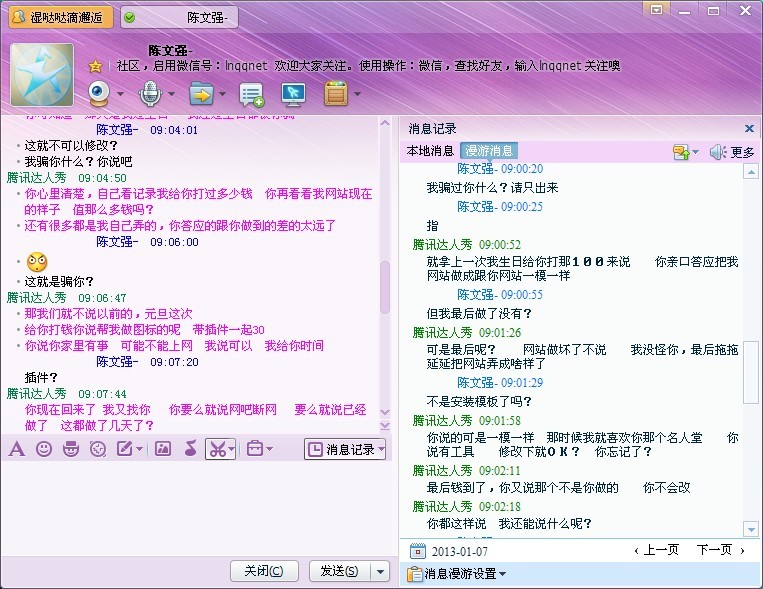Select the 漫游消息 tab

pyautogui.click(x=489, y=151)
